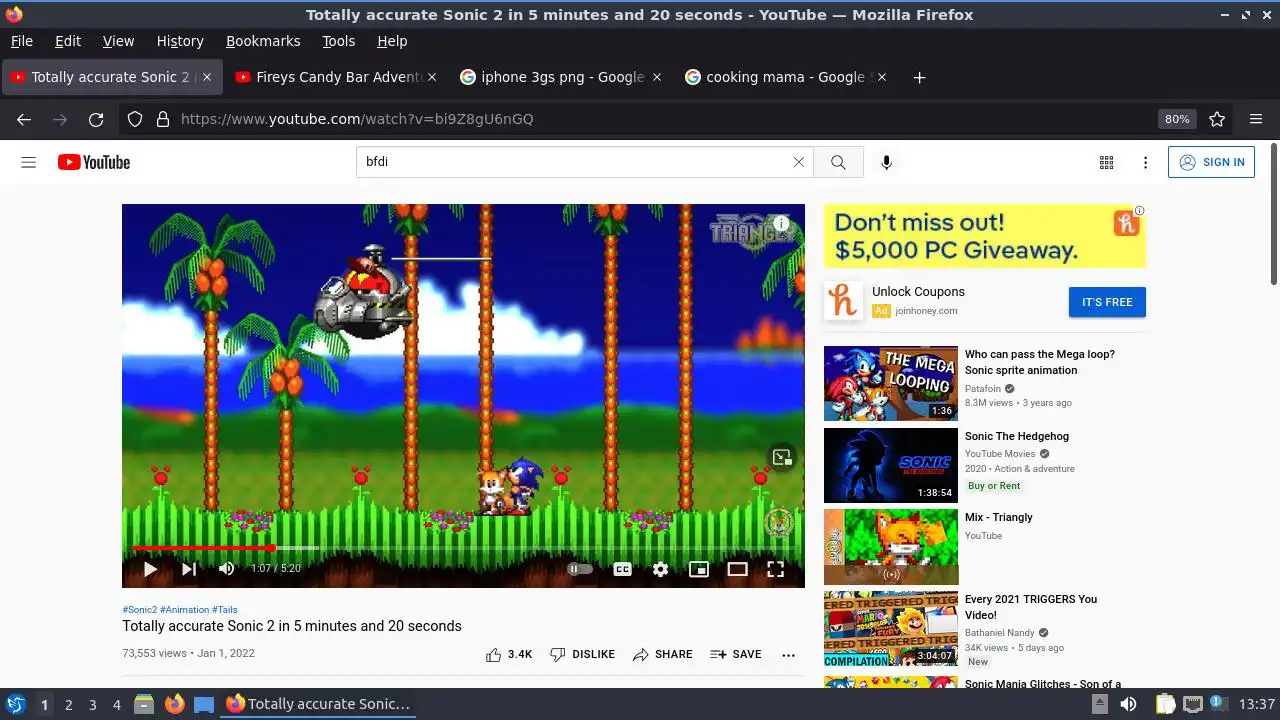This screenshot has width=1280, height=720.
Task: Open the taskbar start menu icon
Action: pyautogui.click(x=15, y=704)
